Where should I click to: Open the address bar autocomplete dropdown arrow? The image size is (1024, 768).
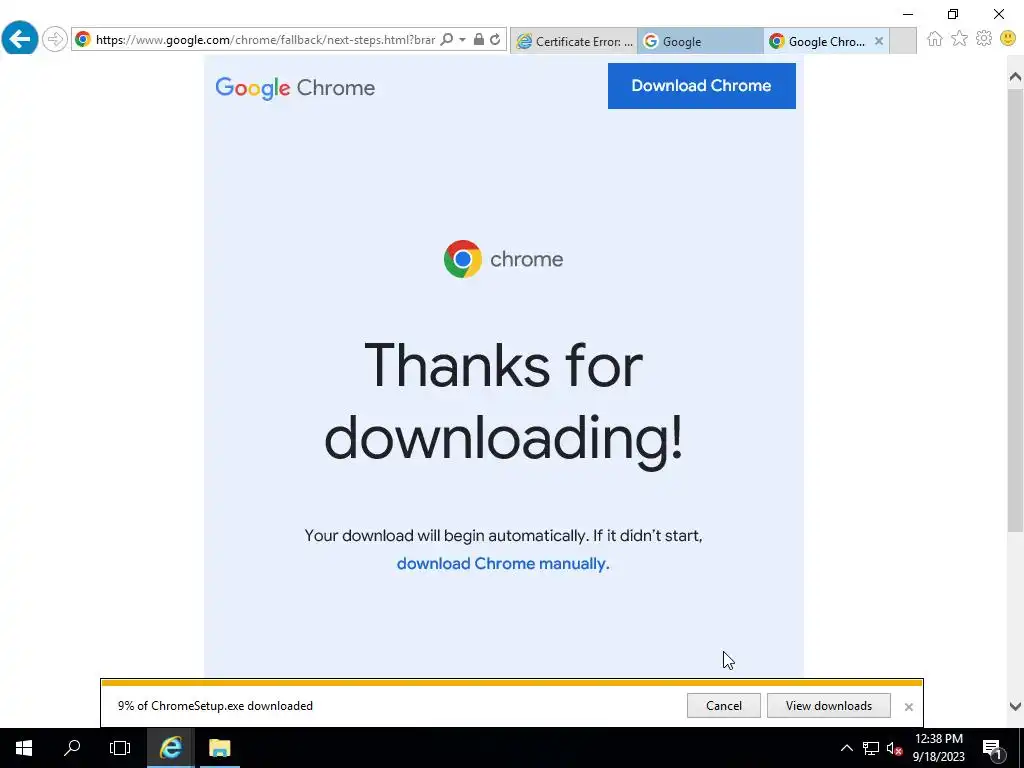click(462, 39)
